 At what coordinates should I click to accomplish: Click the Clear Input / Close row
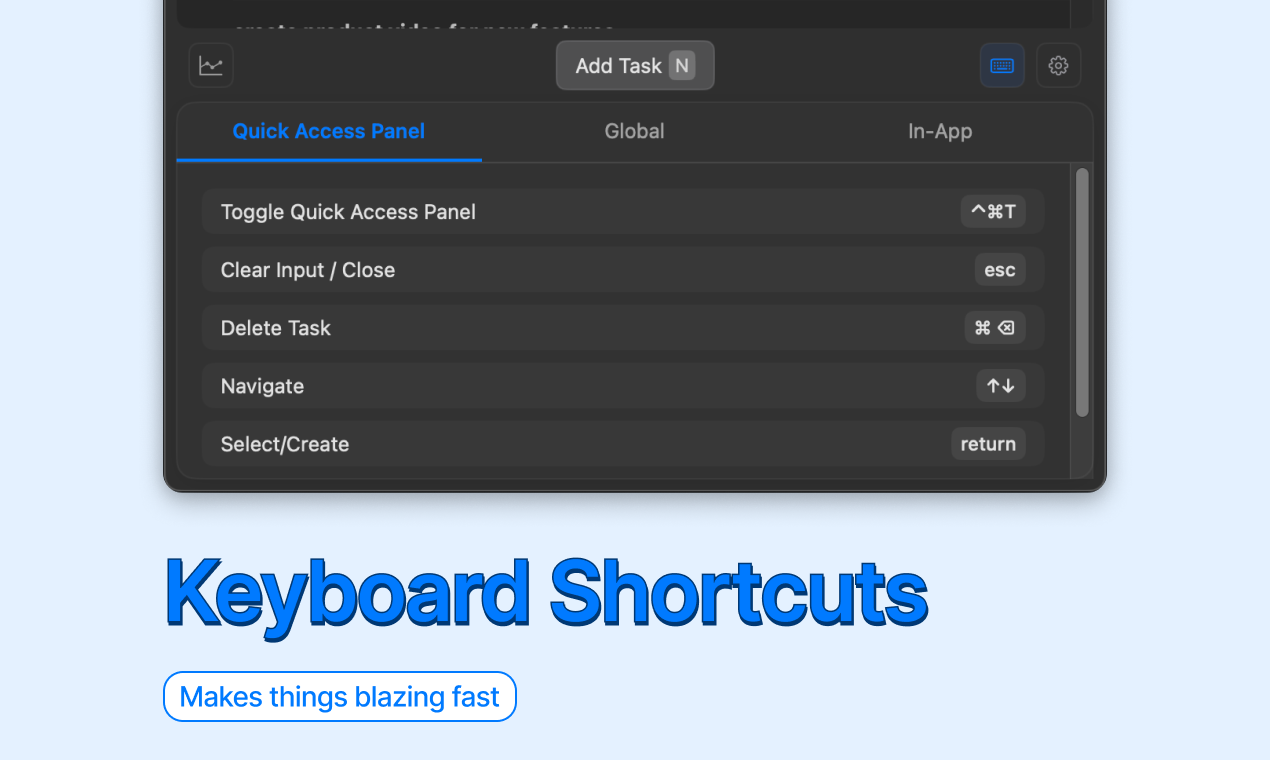[623, 270]
